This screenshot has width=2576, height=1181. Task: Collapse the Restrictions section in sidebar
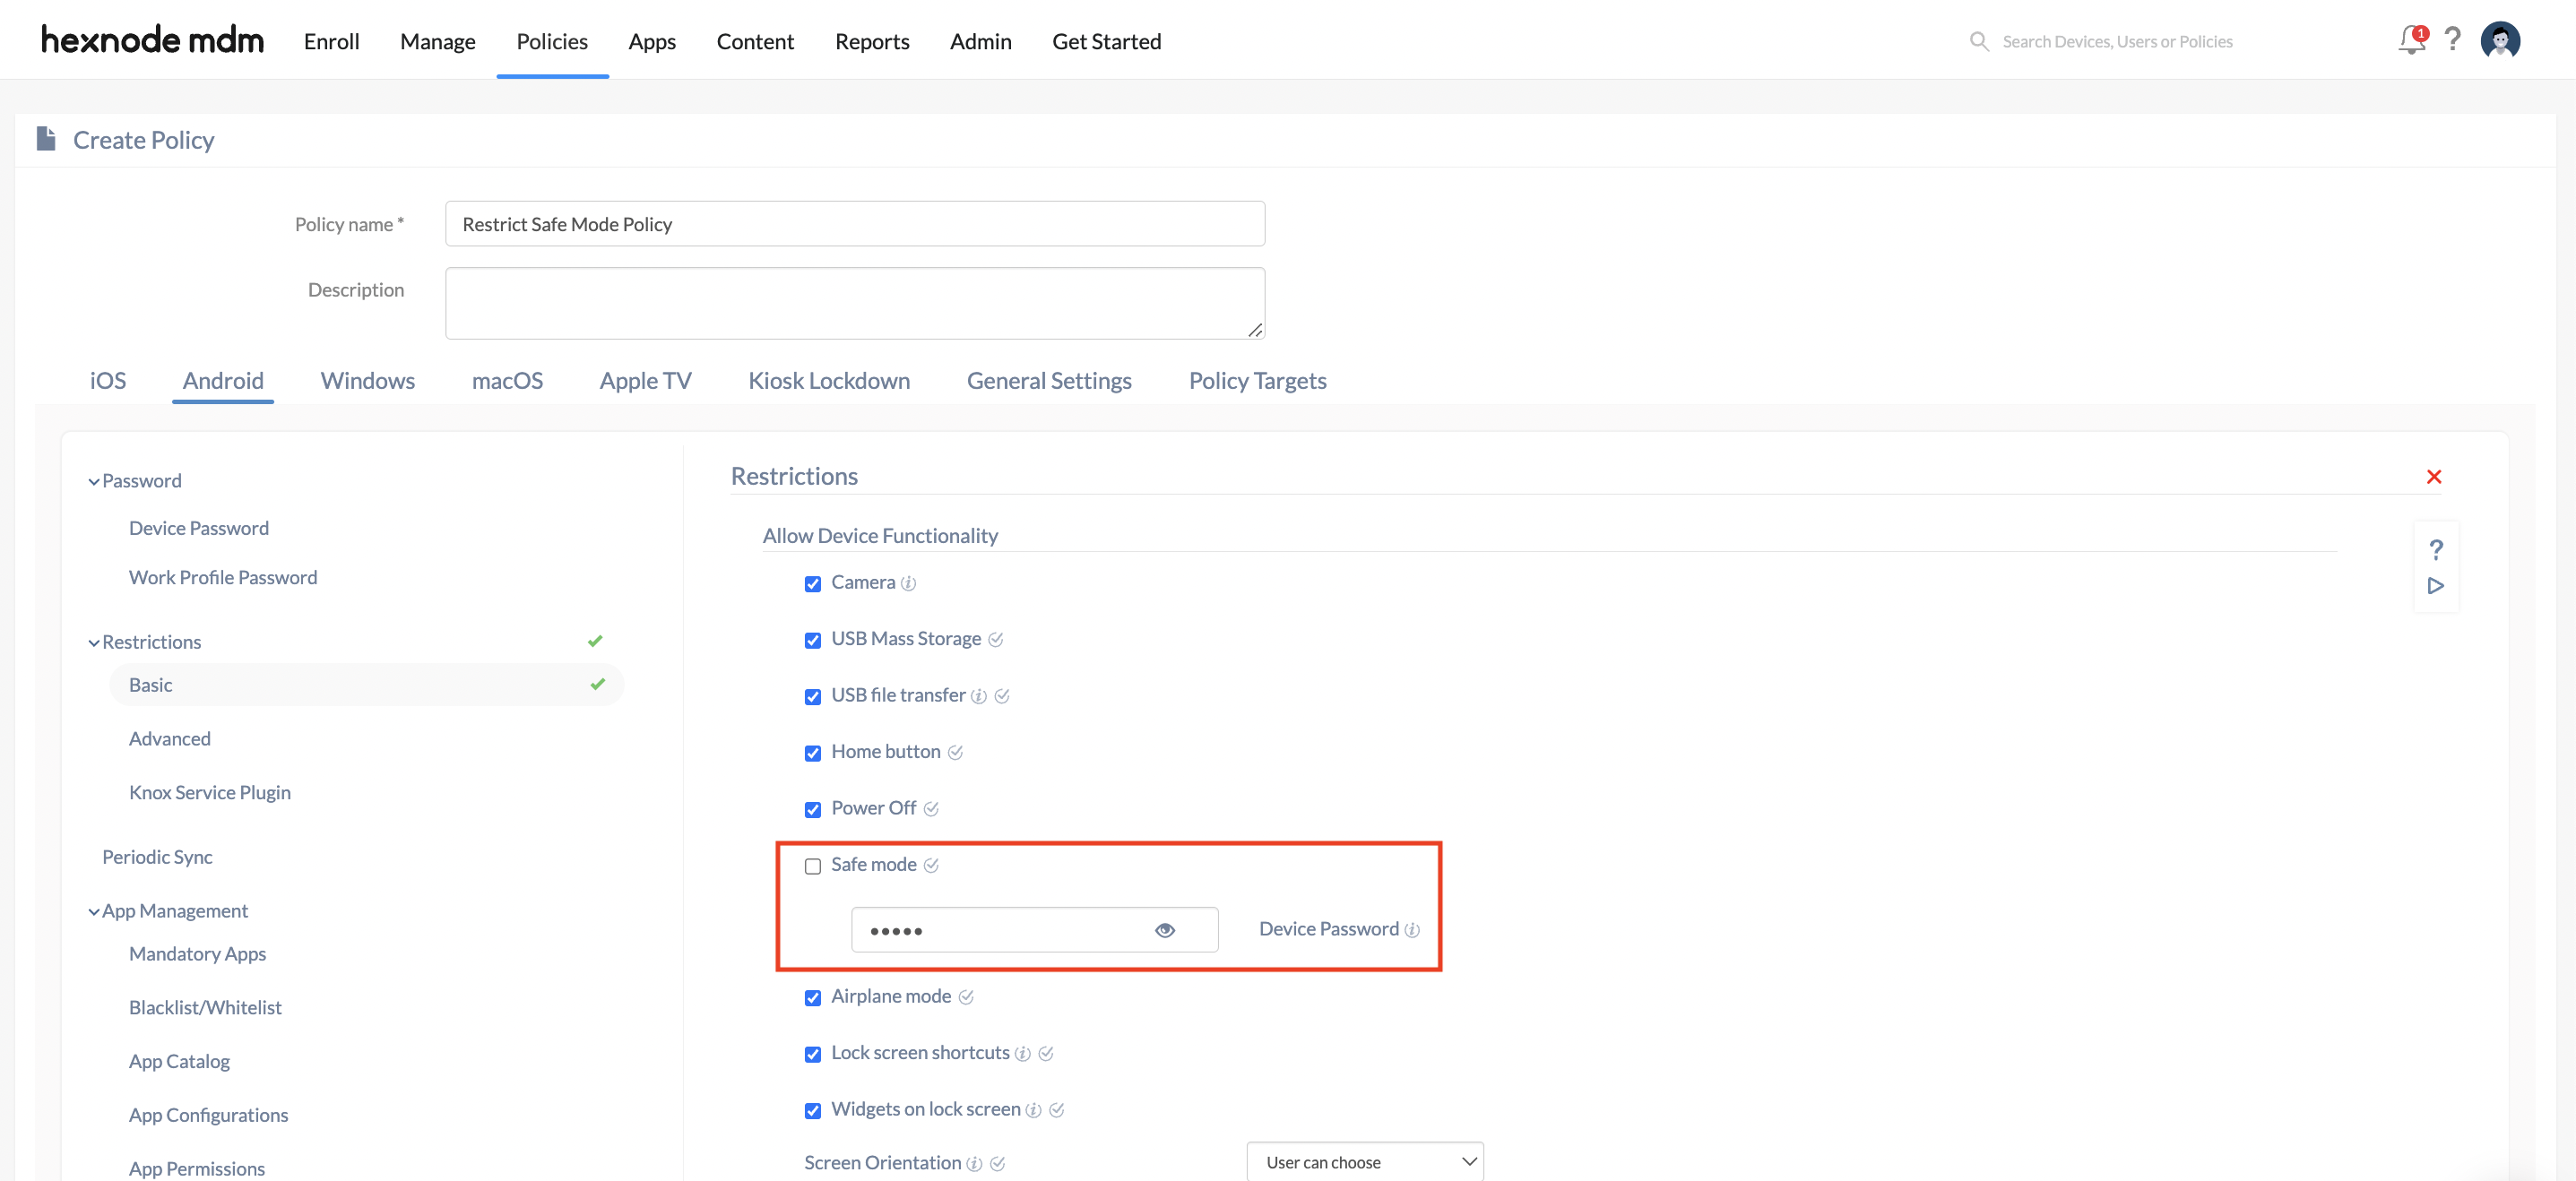94,643
